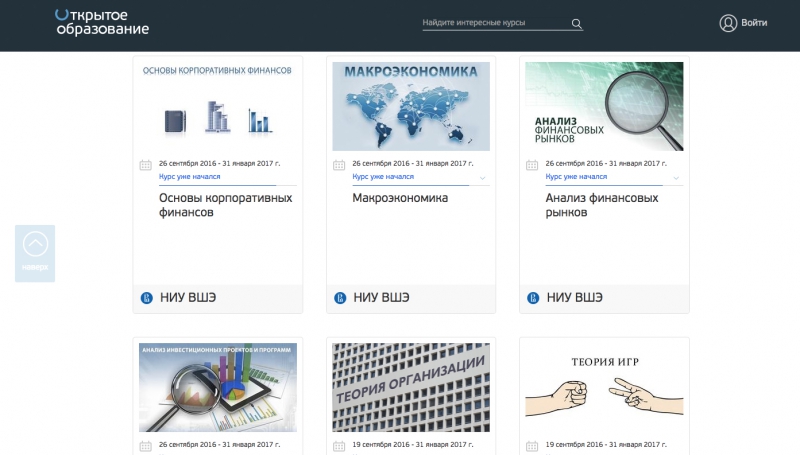Viewport: 800px width, 455px height.
Task: Focus the Найдите интересные курсы search field
Action: point(493,23)
